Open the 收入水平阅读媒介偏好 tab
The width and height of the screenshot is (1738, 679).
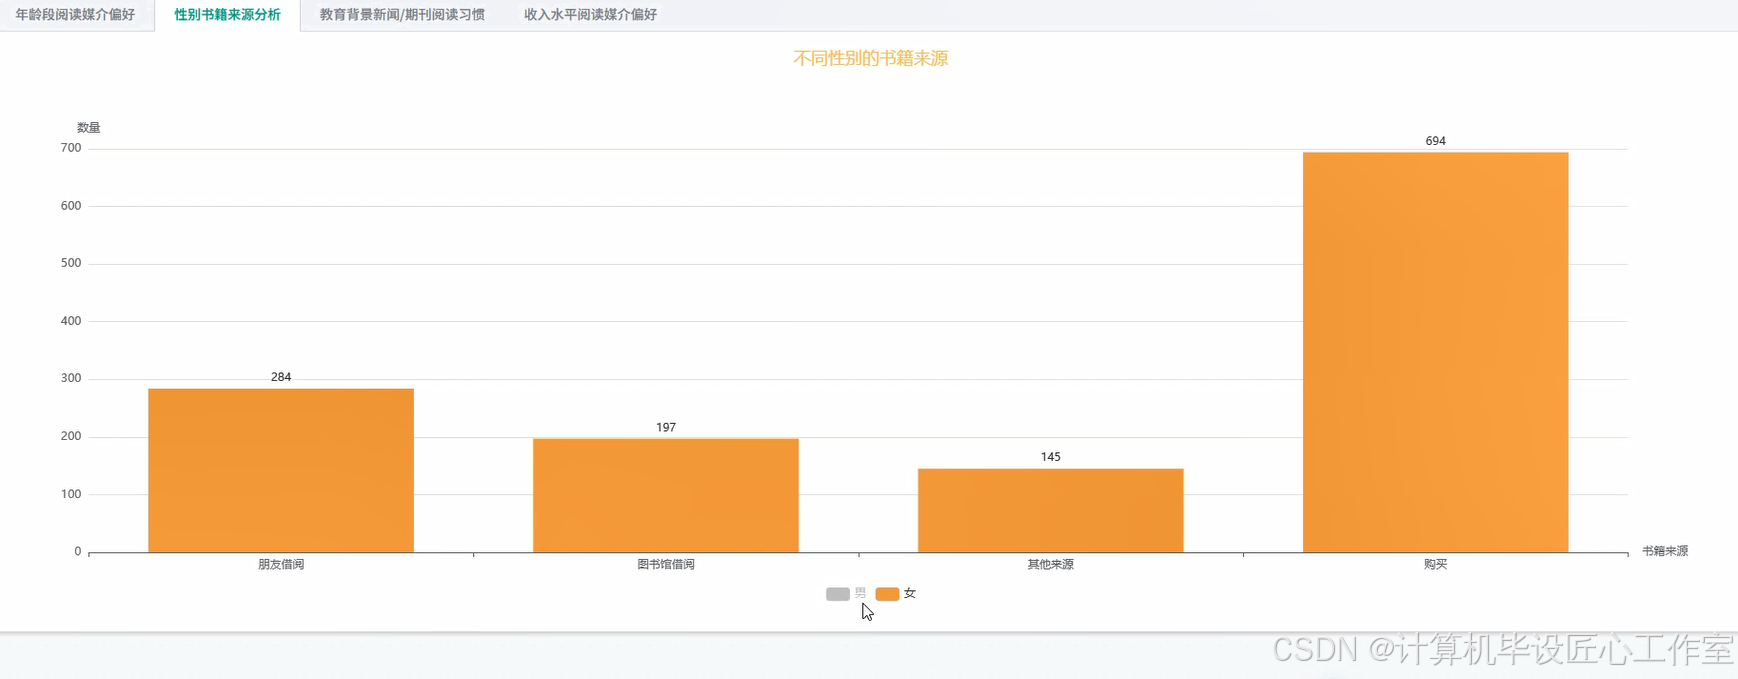(590, 15)
